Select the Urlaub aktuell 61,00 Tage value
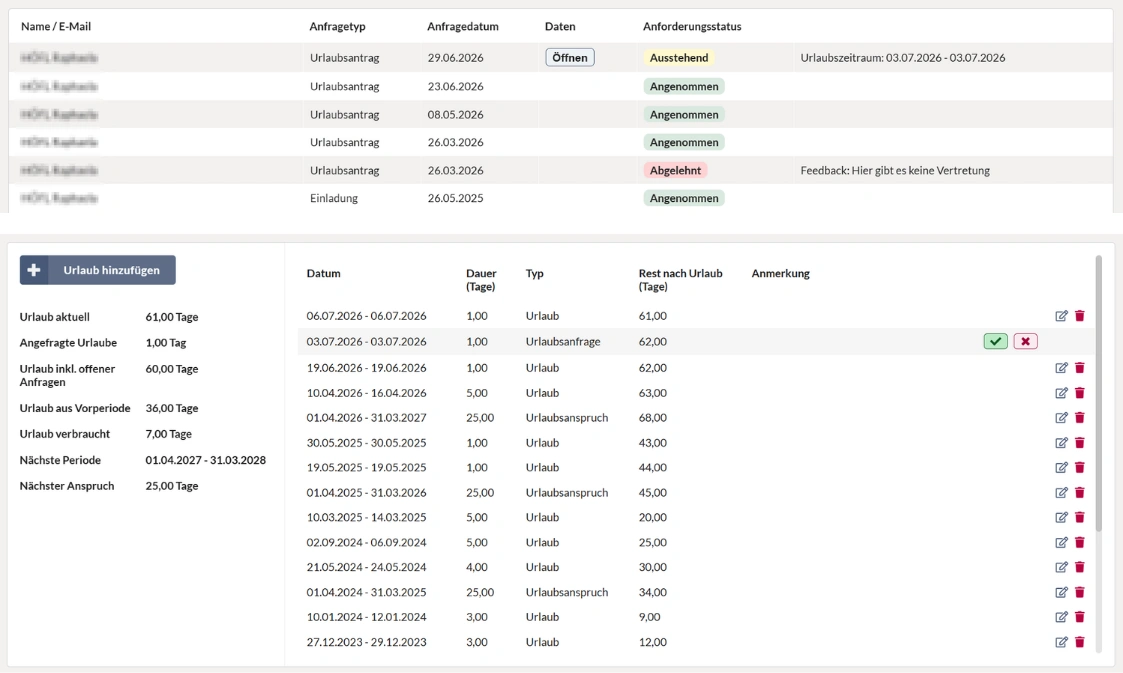Image resolution: width=1123 pixels, height=673 pixels. (x=172, y=317)
